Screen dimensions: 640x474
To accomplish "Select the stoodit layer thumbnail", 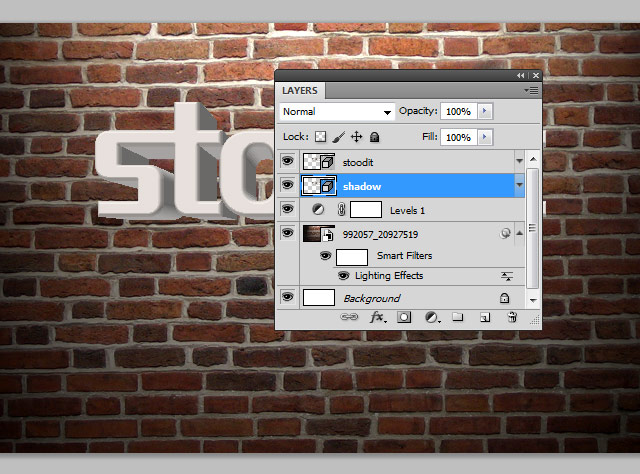I will [319, 161].
